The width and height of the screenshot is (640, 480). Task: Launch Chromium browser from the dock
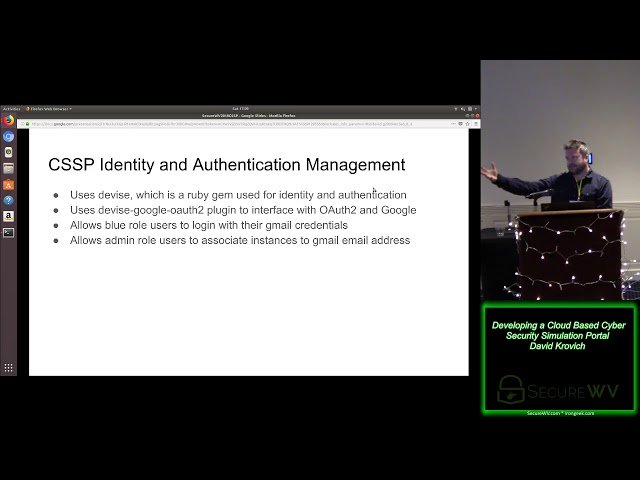click(x=8, y=136)
